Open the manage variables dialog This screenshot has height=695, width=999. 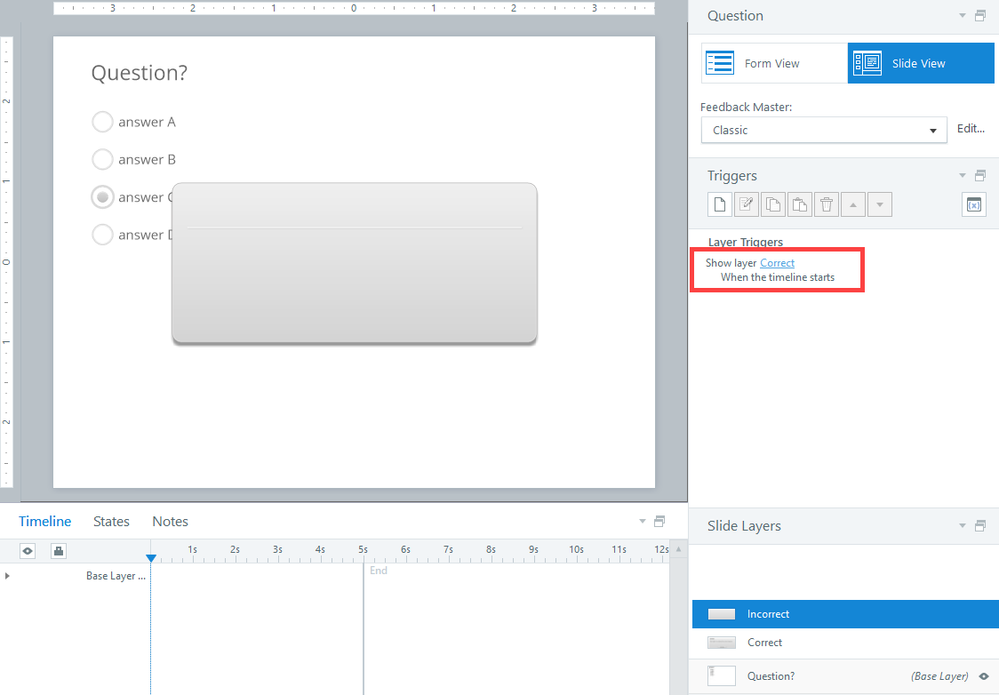tap(974, 204)
